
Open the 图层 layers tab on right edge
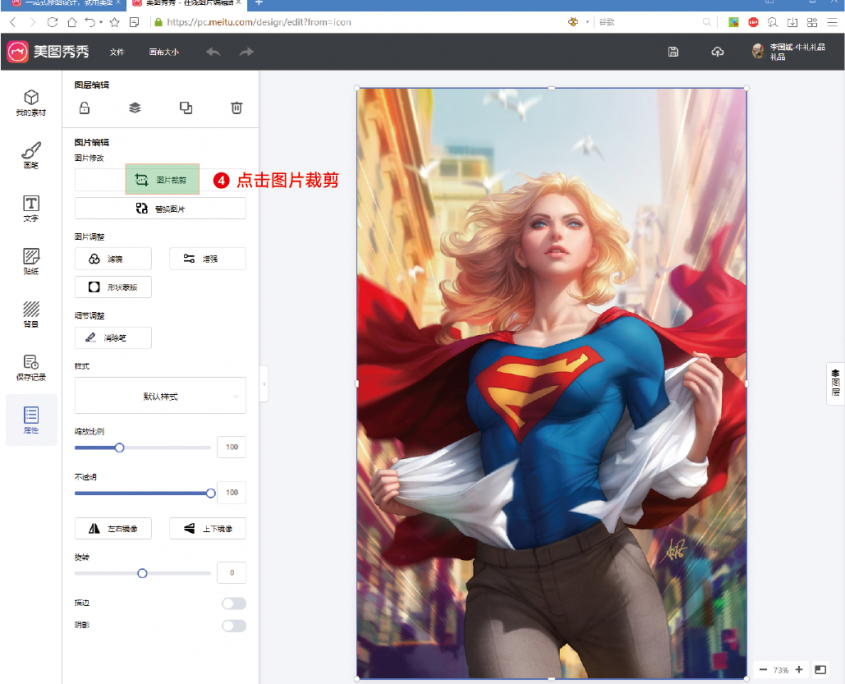click(x=835, y=383)
